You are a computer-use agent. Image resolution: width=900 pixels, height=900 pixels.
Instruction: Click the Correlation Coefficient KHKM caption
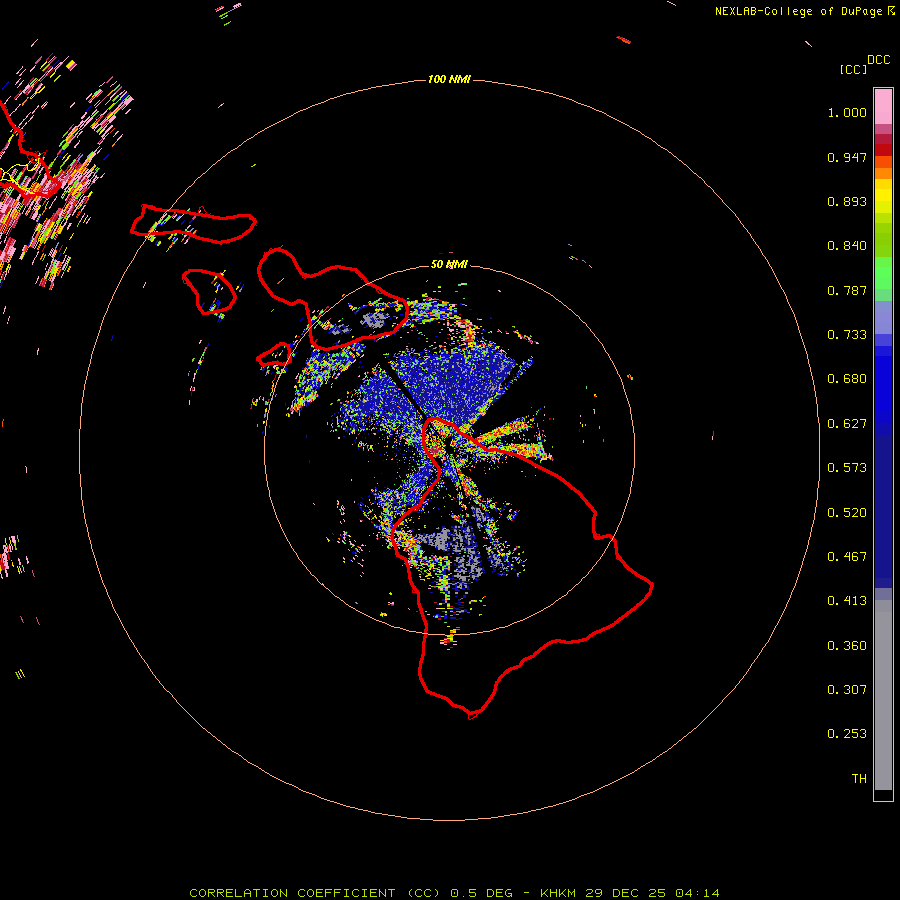[x=454, y=893]
